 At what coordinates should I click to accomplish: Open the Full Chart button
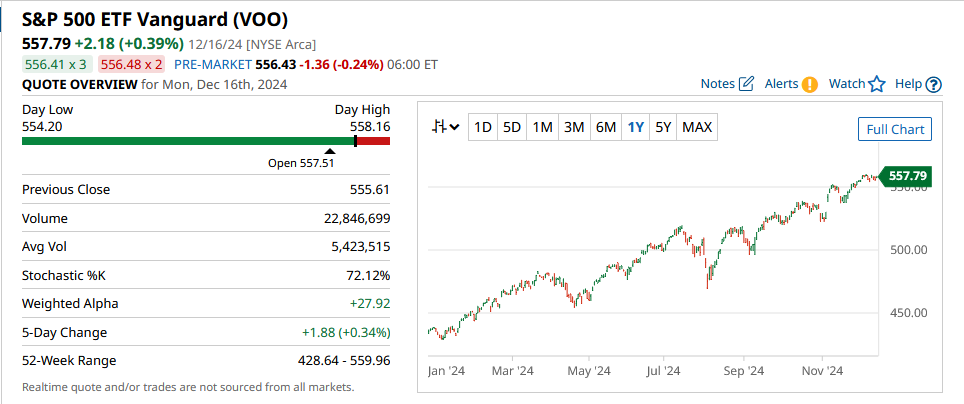pyautogui.click(x=895, y=129)
